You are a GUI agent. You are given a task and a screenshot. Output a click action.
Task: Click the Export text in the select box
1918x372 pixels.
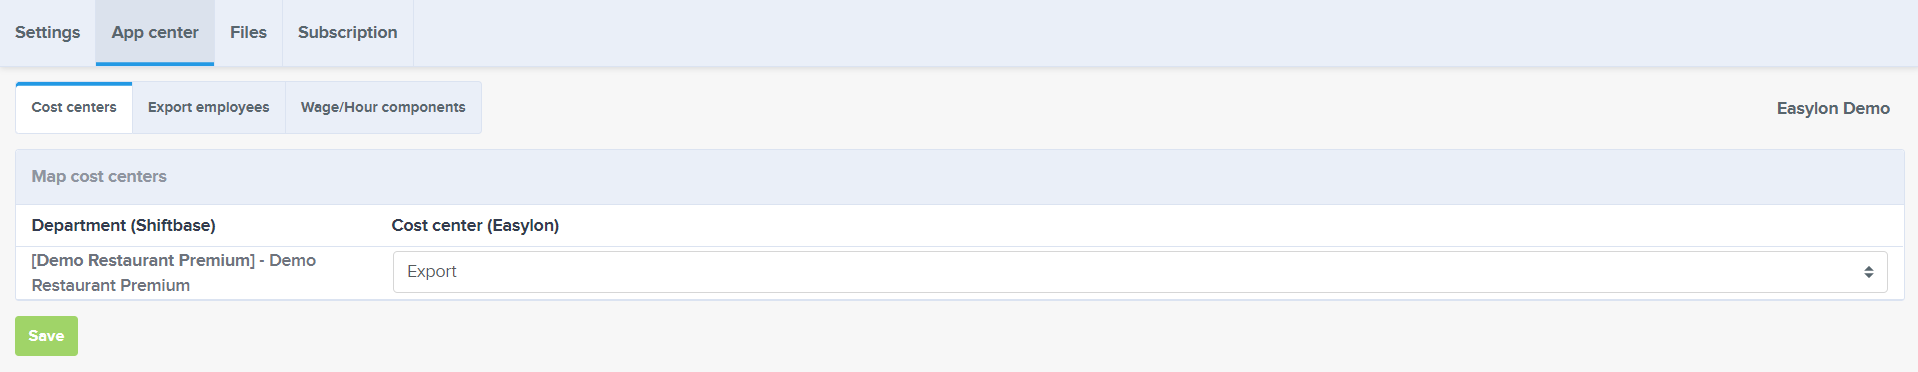432,272
